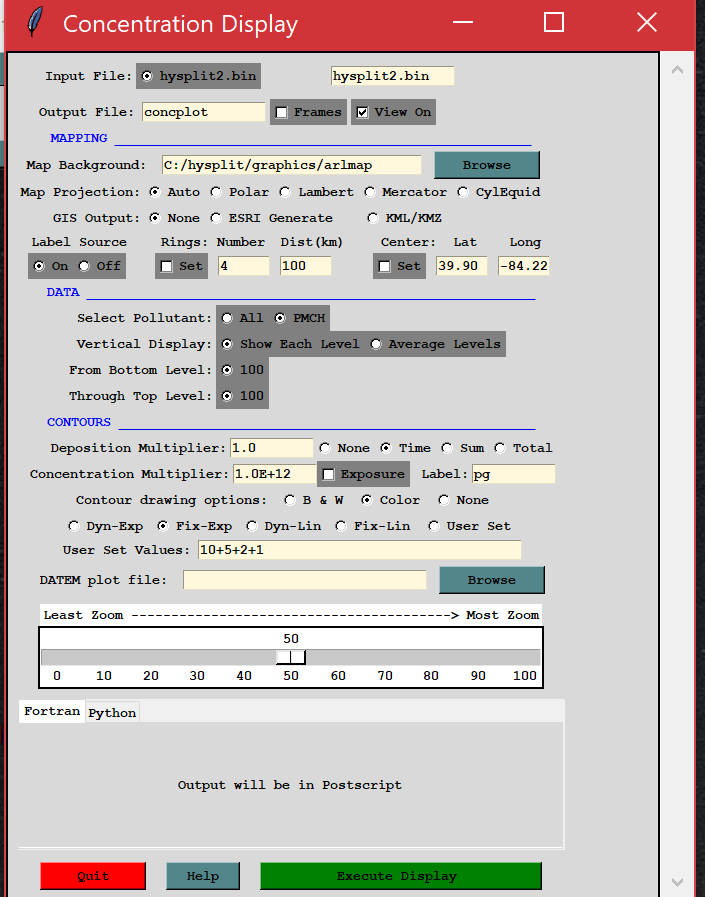Screen dimensions: 705x897
Task: Click the feather icon in title bar
Action: (35, 22)
